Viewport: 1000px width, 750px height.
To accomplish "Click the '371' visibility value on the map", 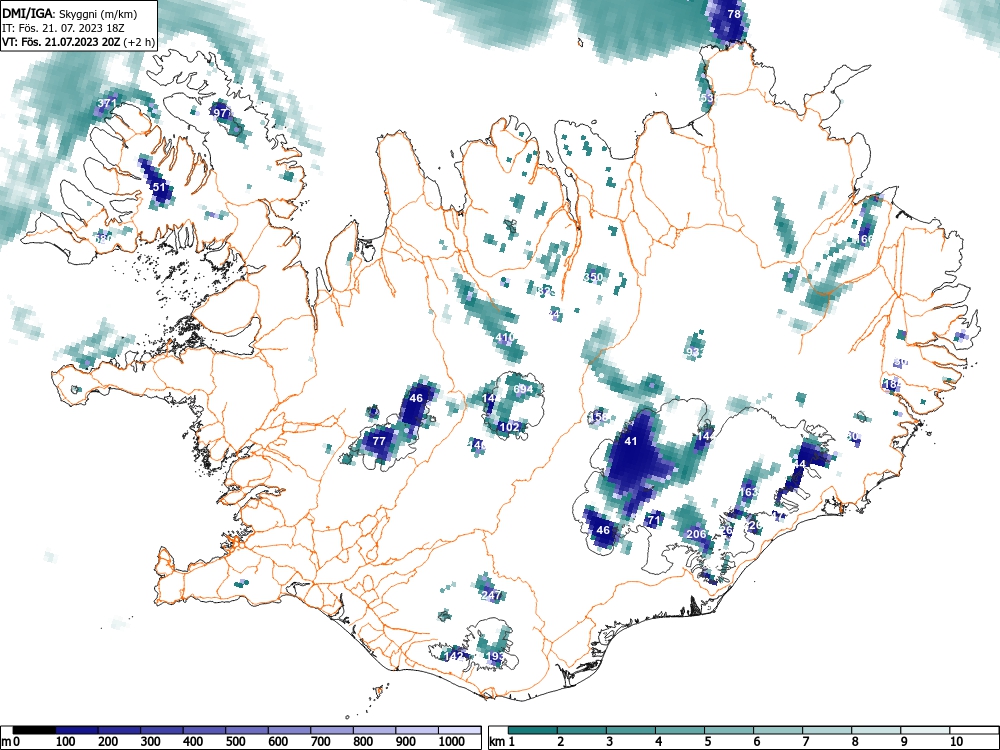I will tap(107, 103).
